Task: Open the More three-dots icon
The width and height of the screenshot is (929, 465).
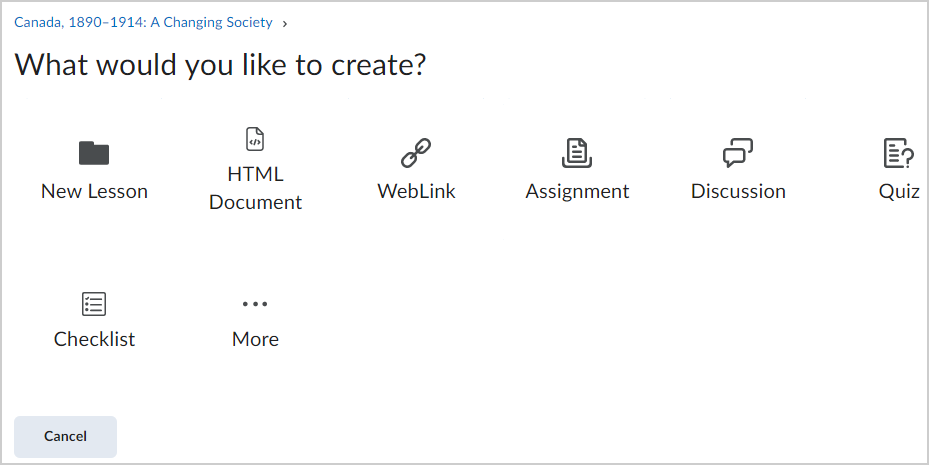Action: (x=255, y=304)
